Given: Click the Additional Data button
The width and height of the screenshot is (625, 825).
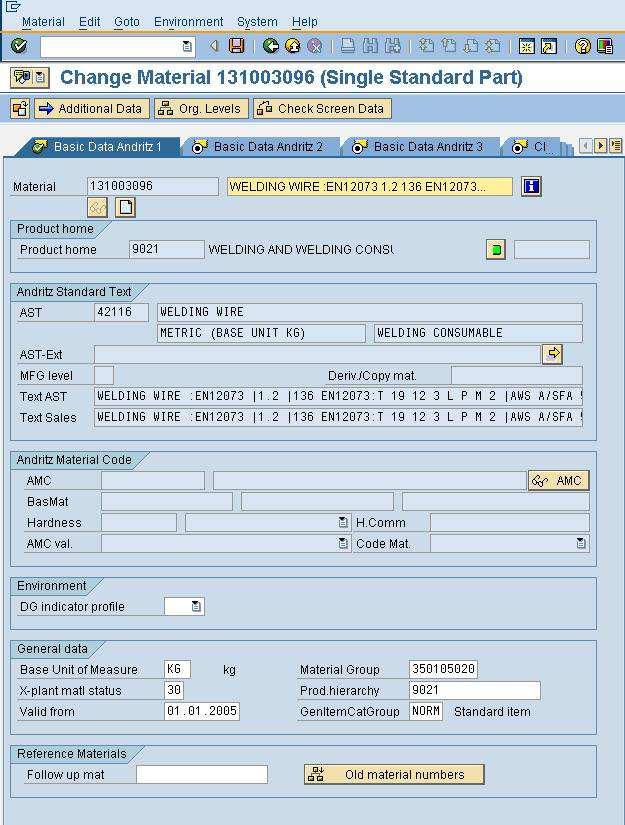Looking at the screenshot, I should pyautogui.click(x=92, y=109).
